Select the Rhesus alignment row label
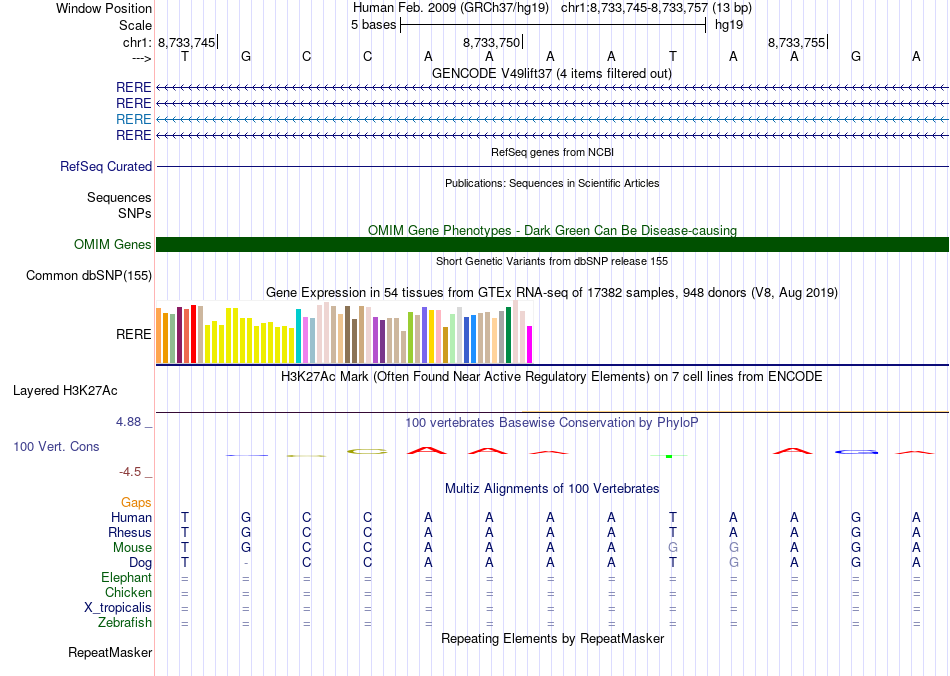Screen dimensions: 950x676 (130, 533)
